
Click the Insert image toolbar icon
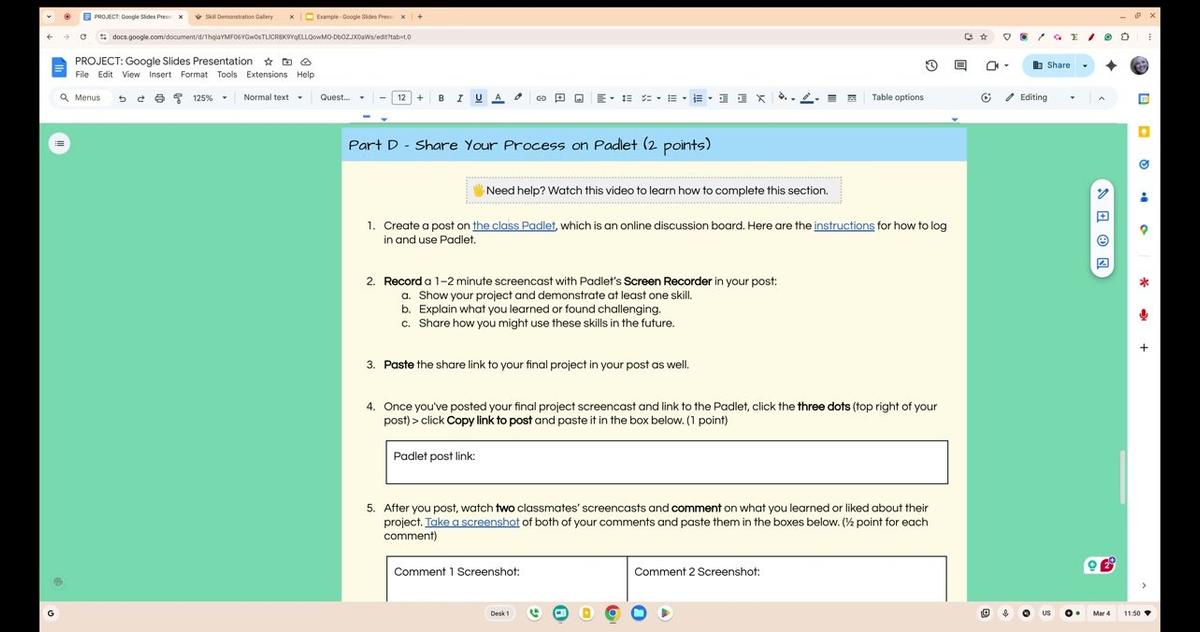click(x=579, y=97)
